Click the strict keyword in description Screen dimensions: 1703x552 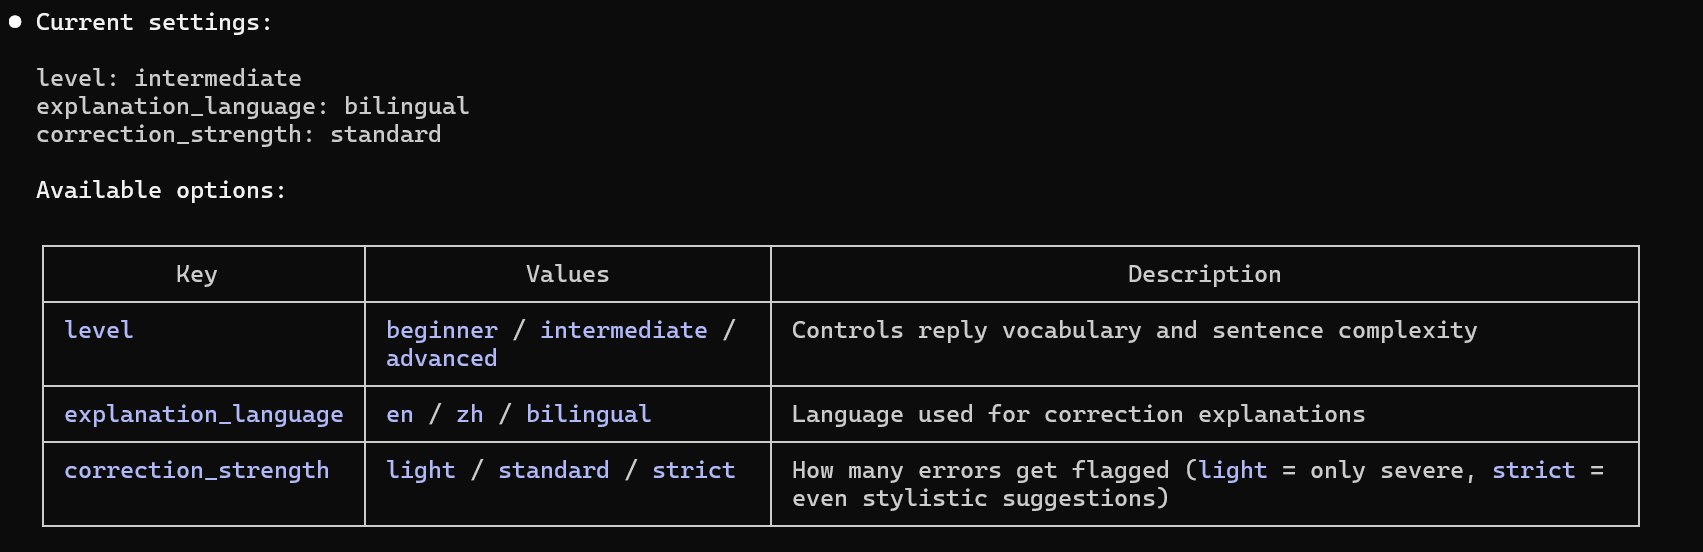point(1533,470)
